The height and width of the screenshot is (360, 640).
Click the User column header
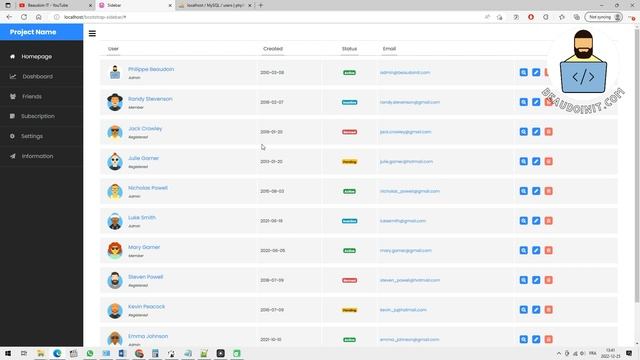[113, 49]
